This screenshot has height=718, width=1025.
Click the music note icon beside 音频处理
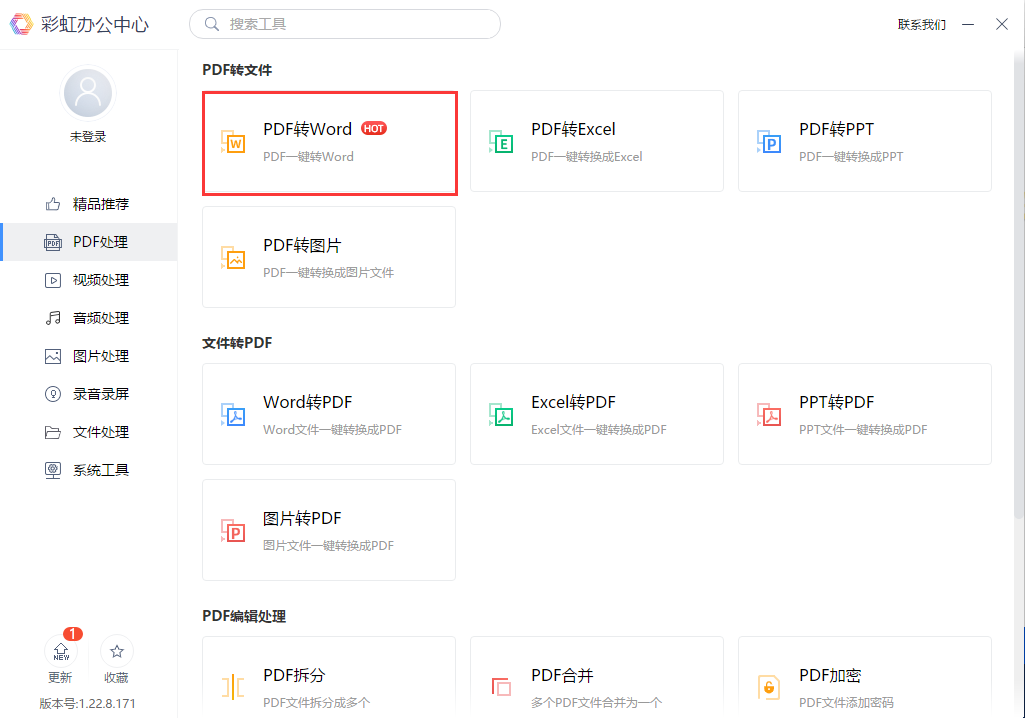(53, 318)
